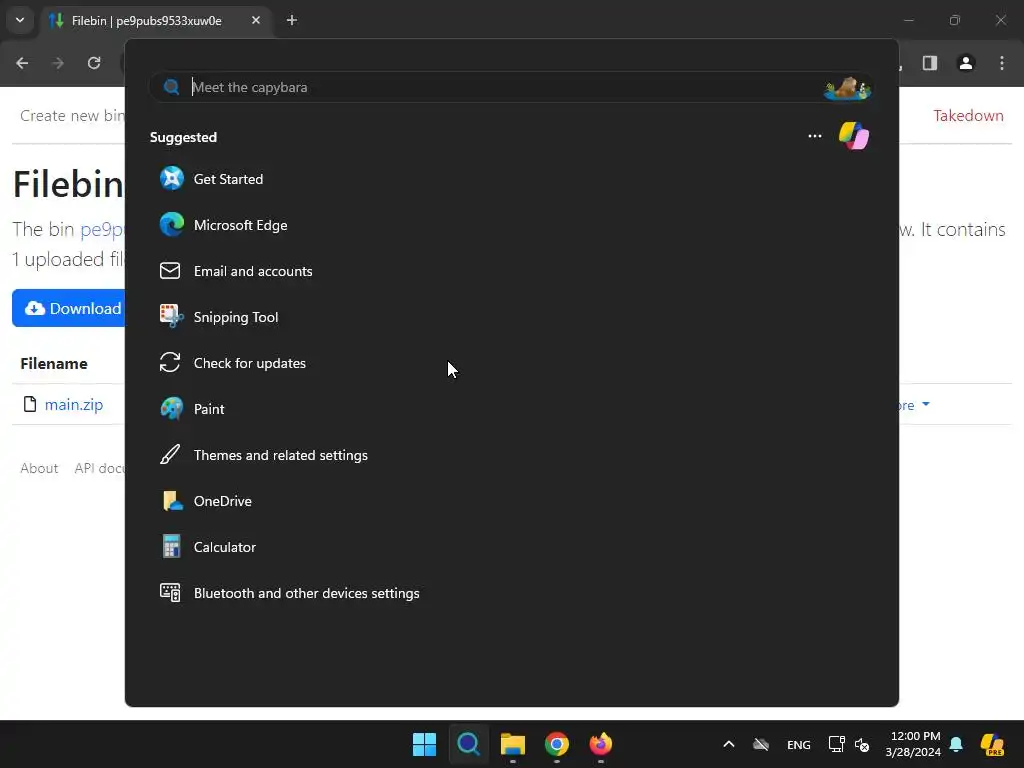The width and height of the screenshot is (1024, 768).
Task: Open the Chrome tab search dropdown
Action: click(x=20, y=20)
